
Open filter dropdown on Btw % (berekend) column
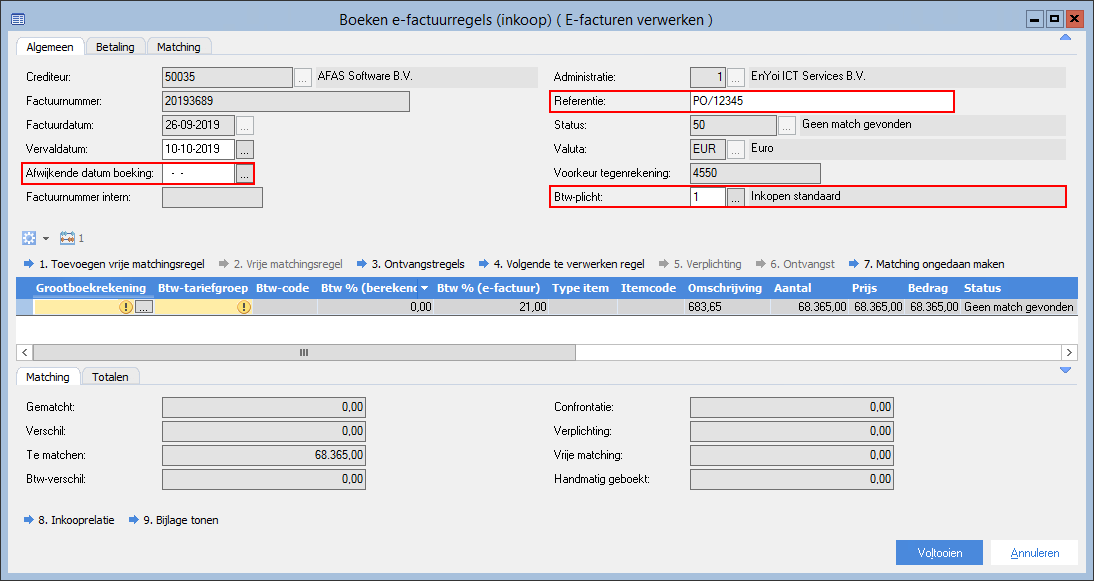point(424,288)
